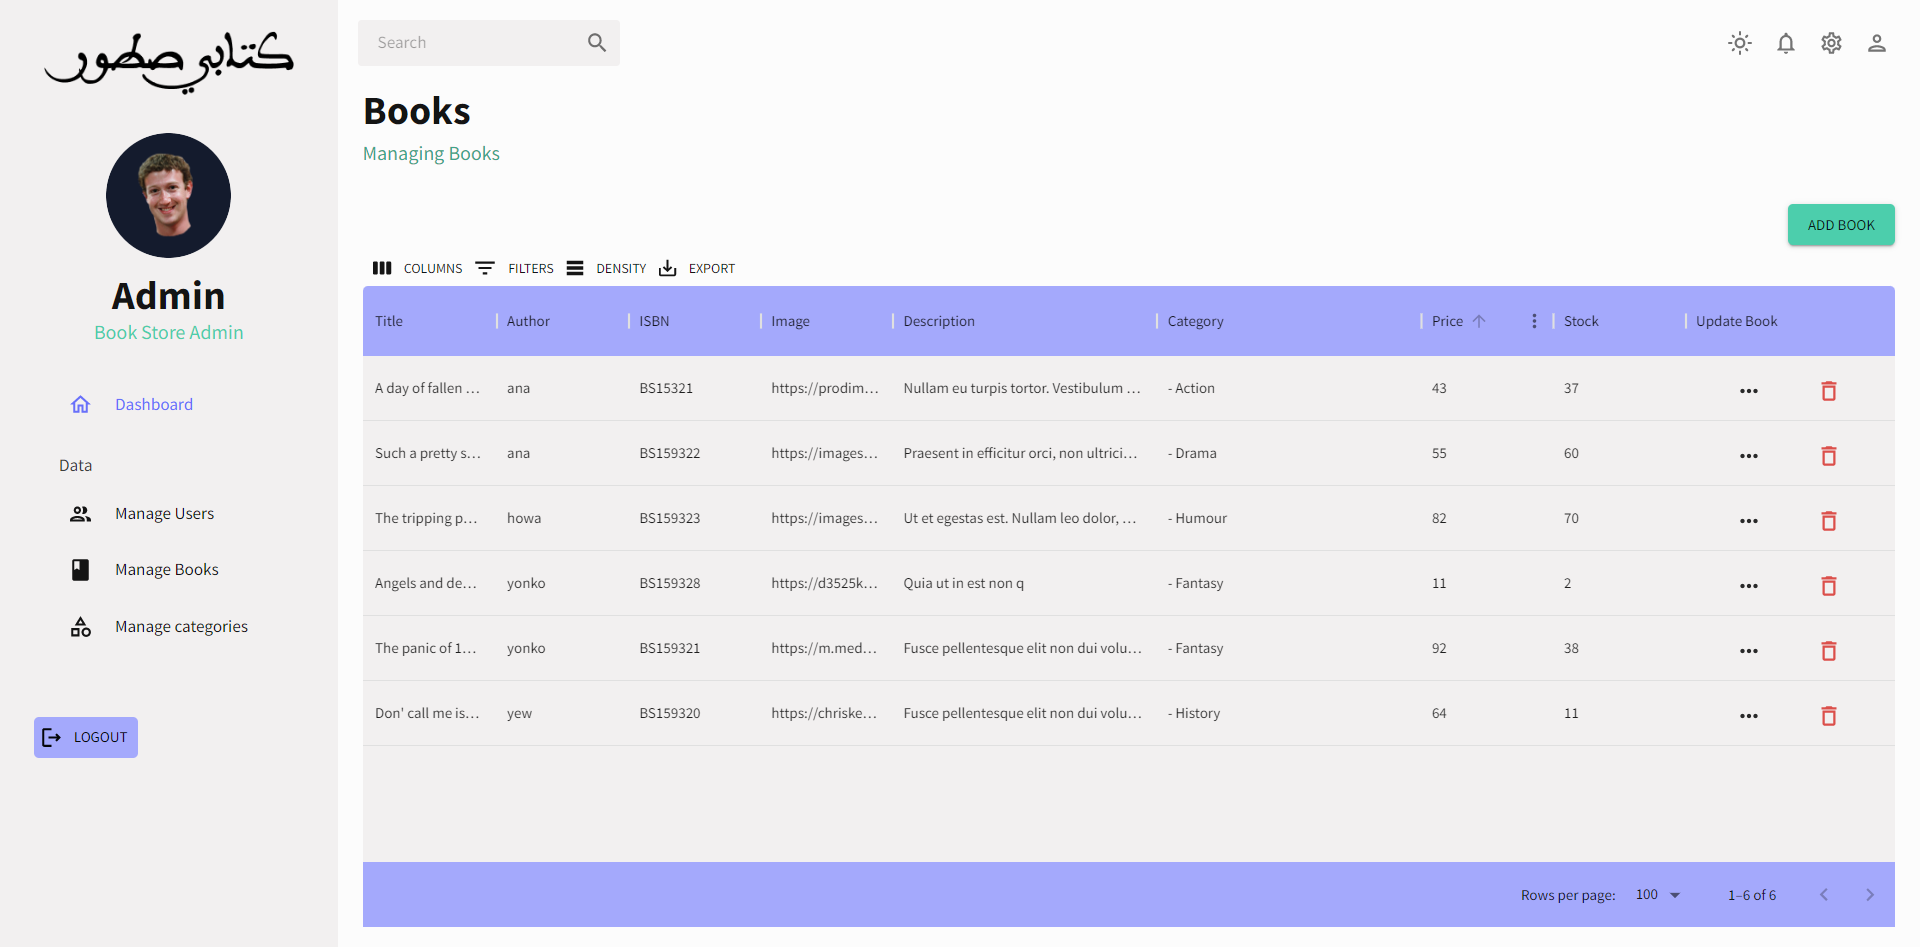Screen dimensions: 1920x947
Task: Delete 'The tripping p…' book row
Action: [x=1829, y=521]
